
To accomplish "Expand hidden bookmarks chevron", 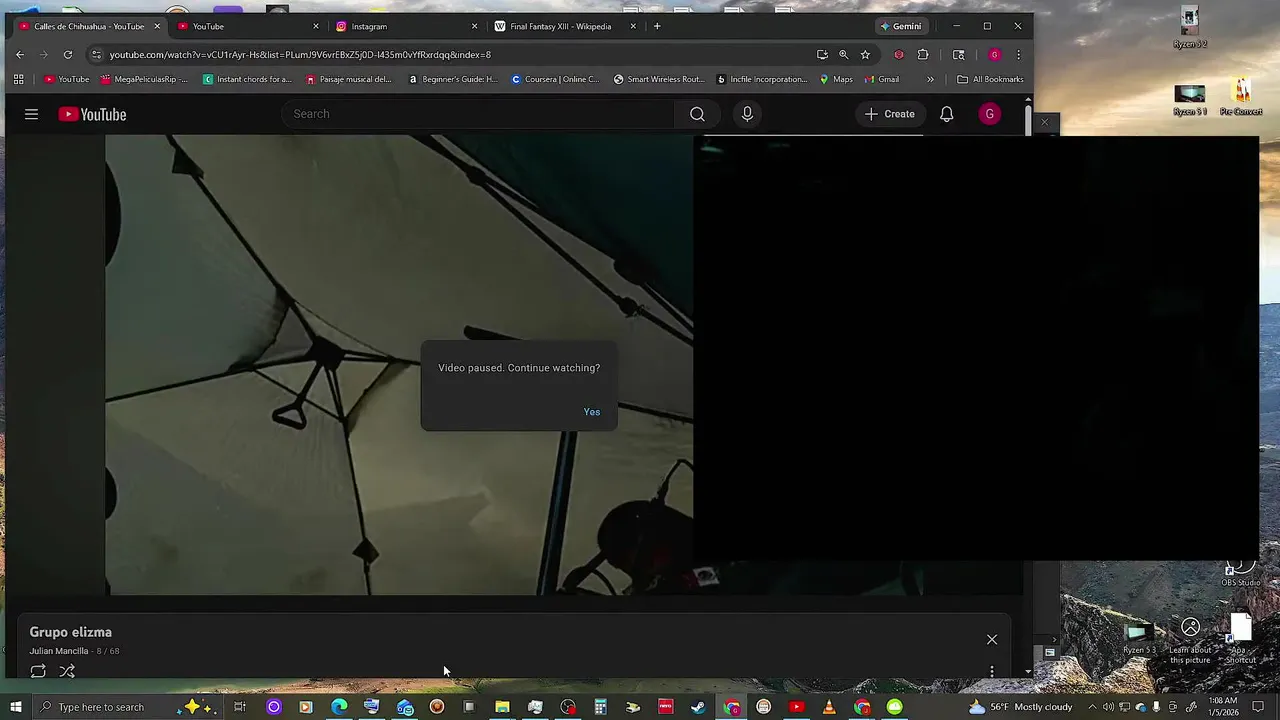I will click(930, 79).
